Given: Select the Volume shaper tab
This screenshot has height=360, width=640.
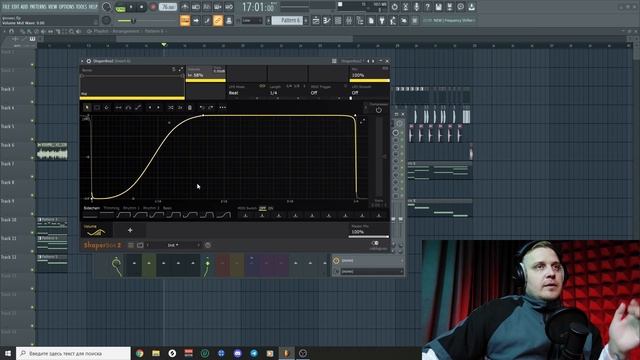Looking at the screenshot, I should point(96,230).
